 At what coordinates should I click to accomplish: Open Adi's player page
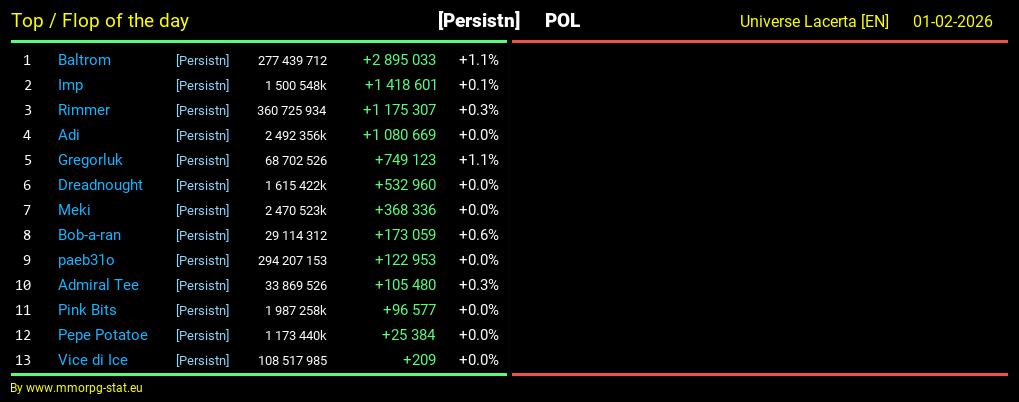coord(68,135)
